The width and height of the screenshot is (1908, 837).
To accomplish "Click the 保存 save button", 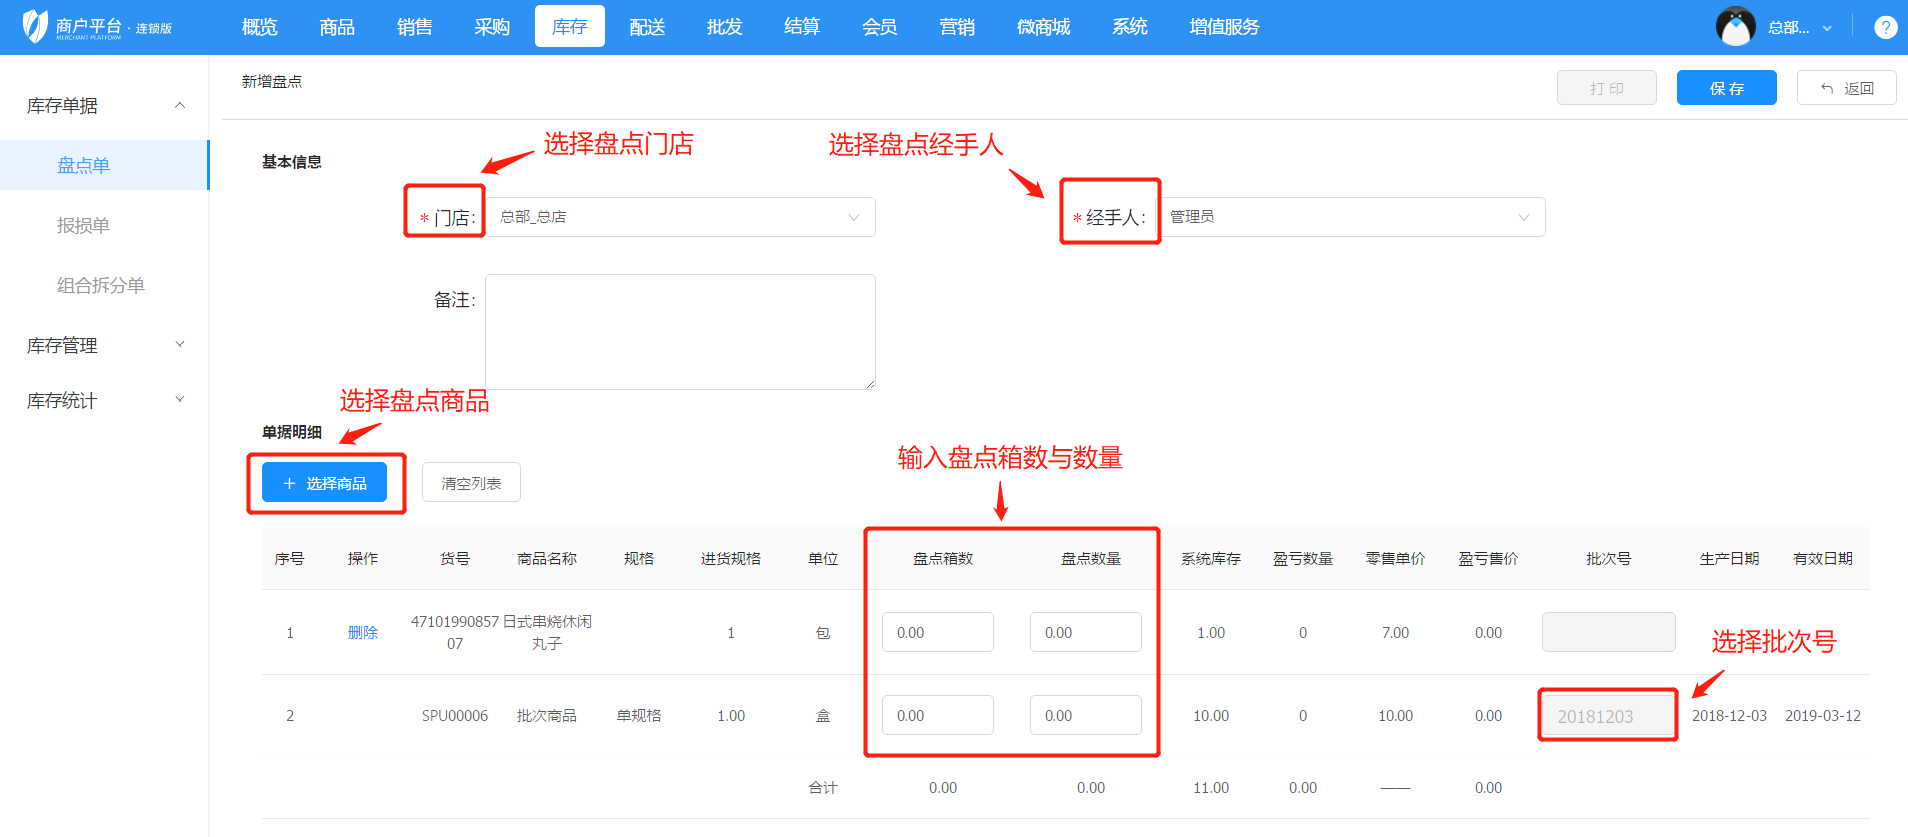I will click(1726, 88).
